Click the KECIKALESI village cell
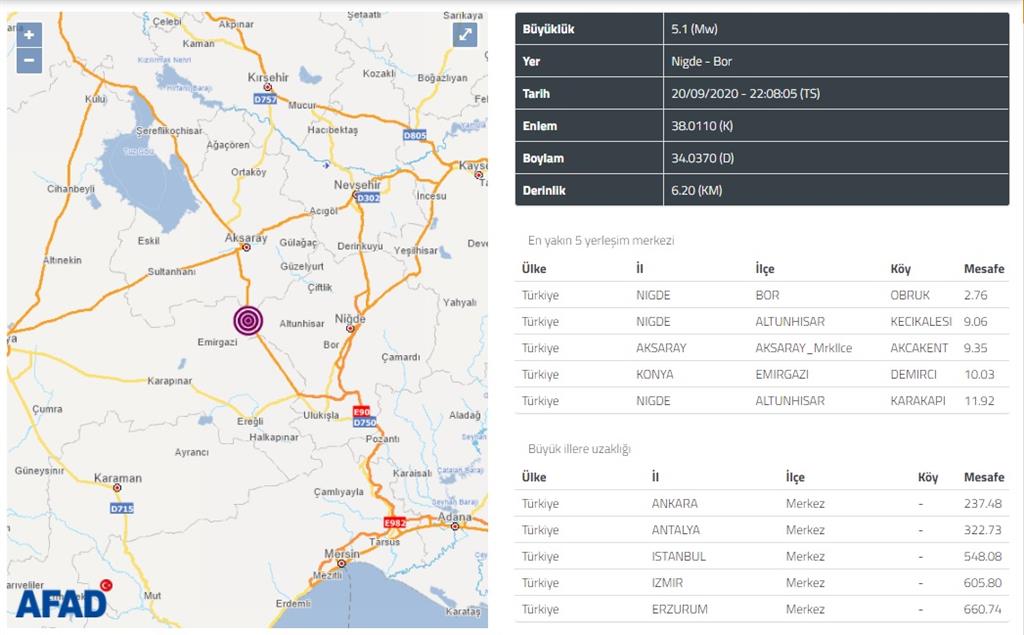This screenshot has height=635, width=1024. 921,321
